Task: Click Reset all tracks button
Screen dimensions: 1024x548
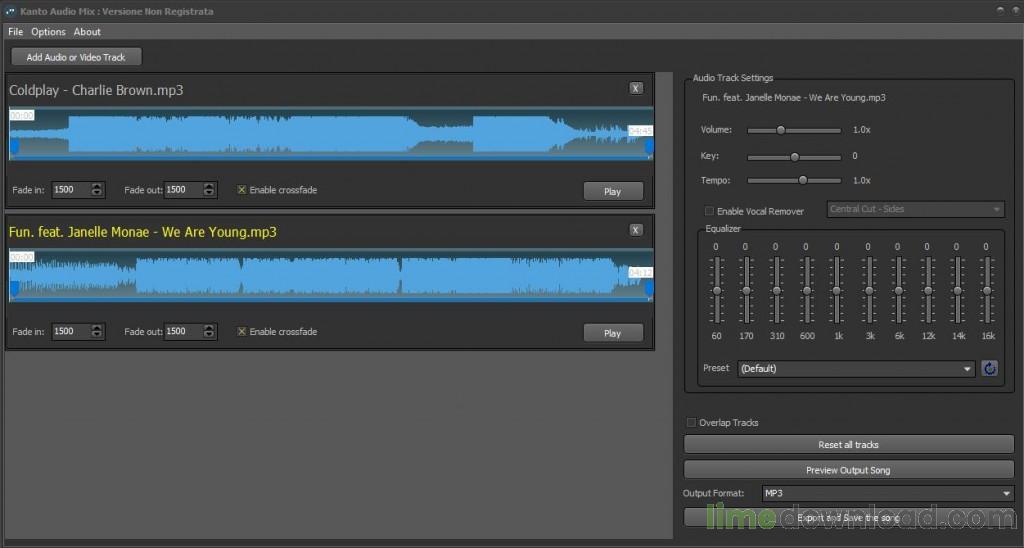Action: (848, 444)
